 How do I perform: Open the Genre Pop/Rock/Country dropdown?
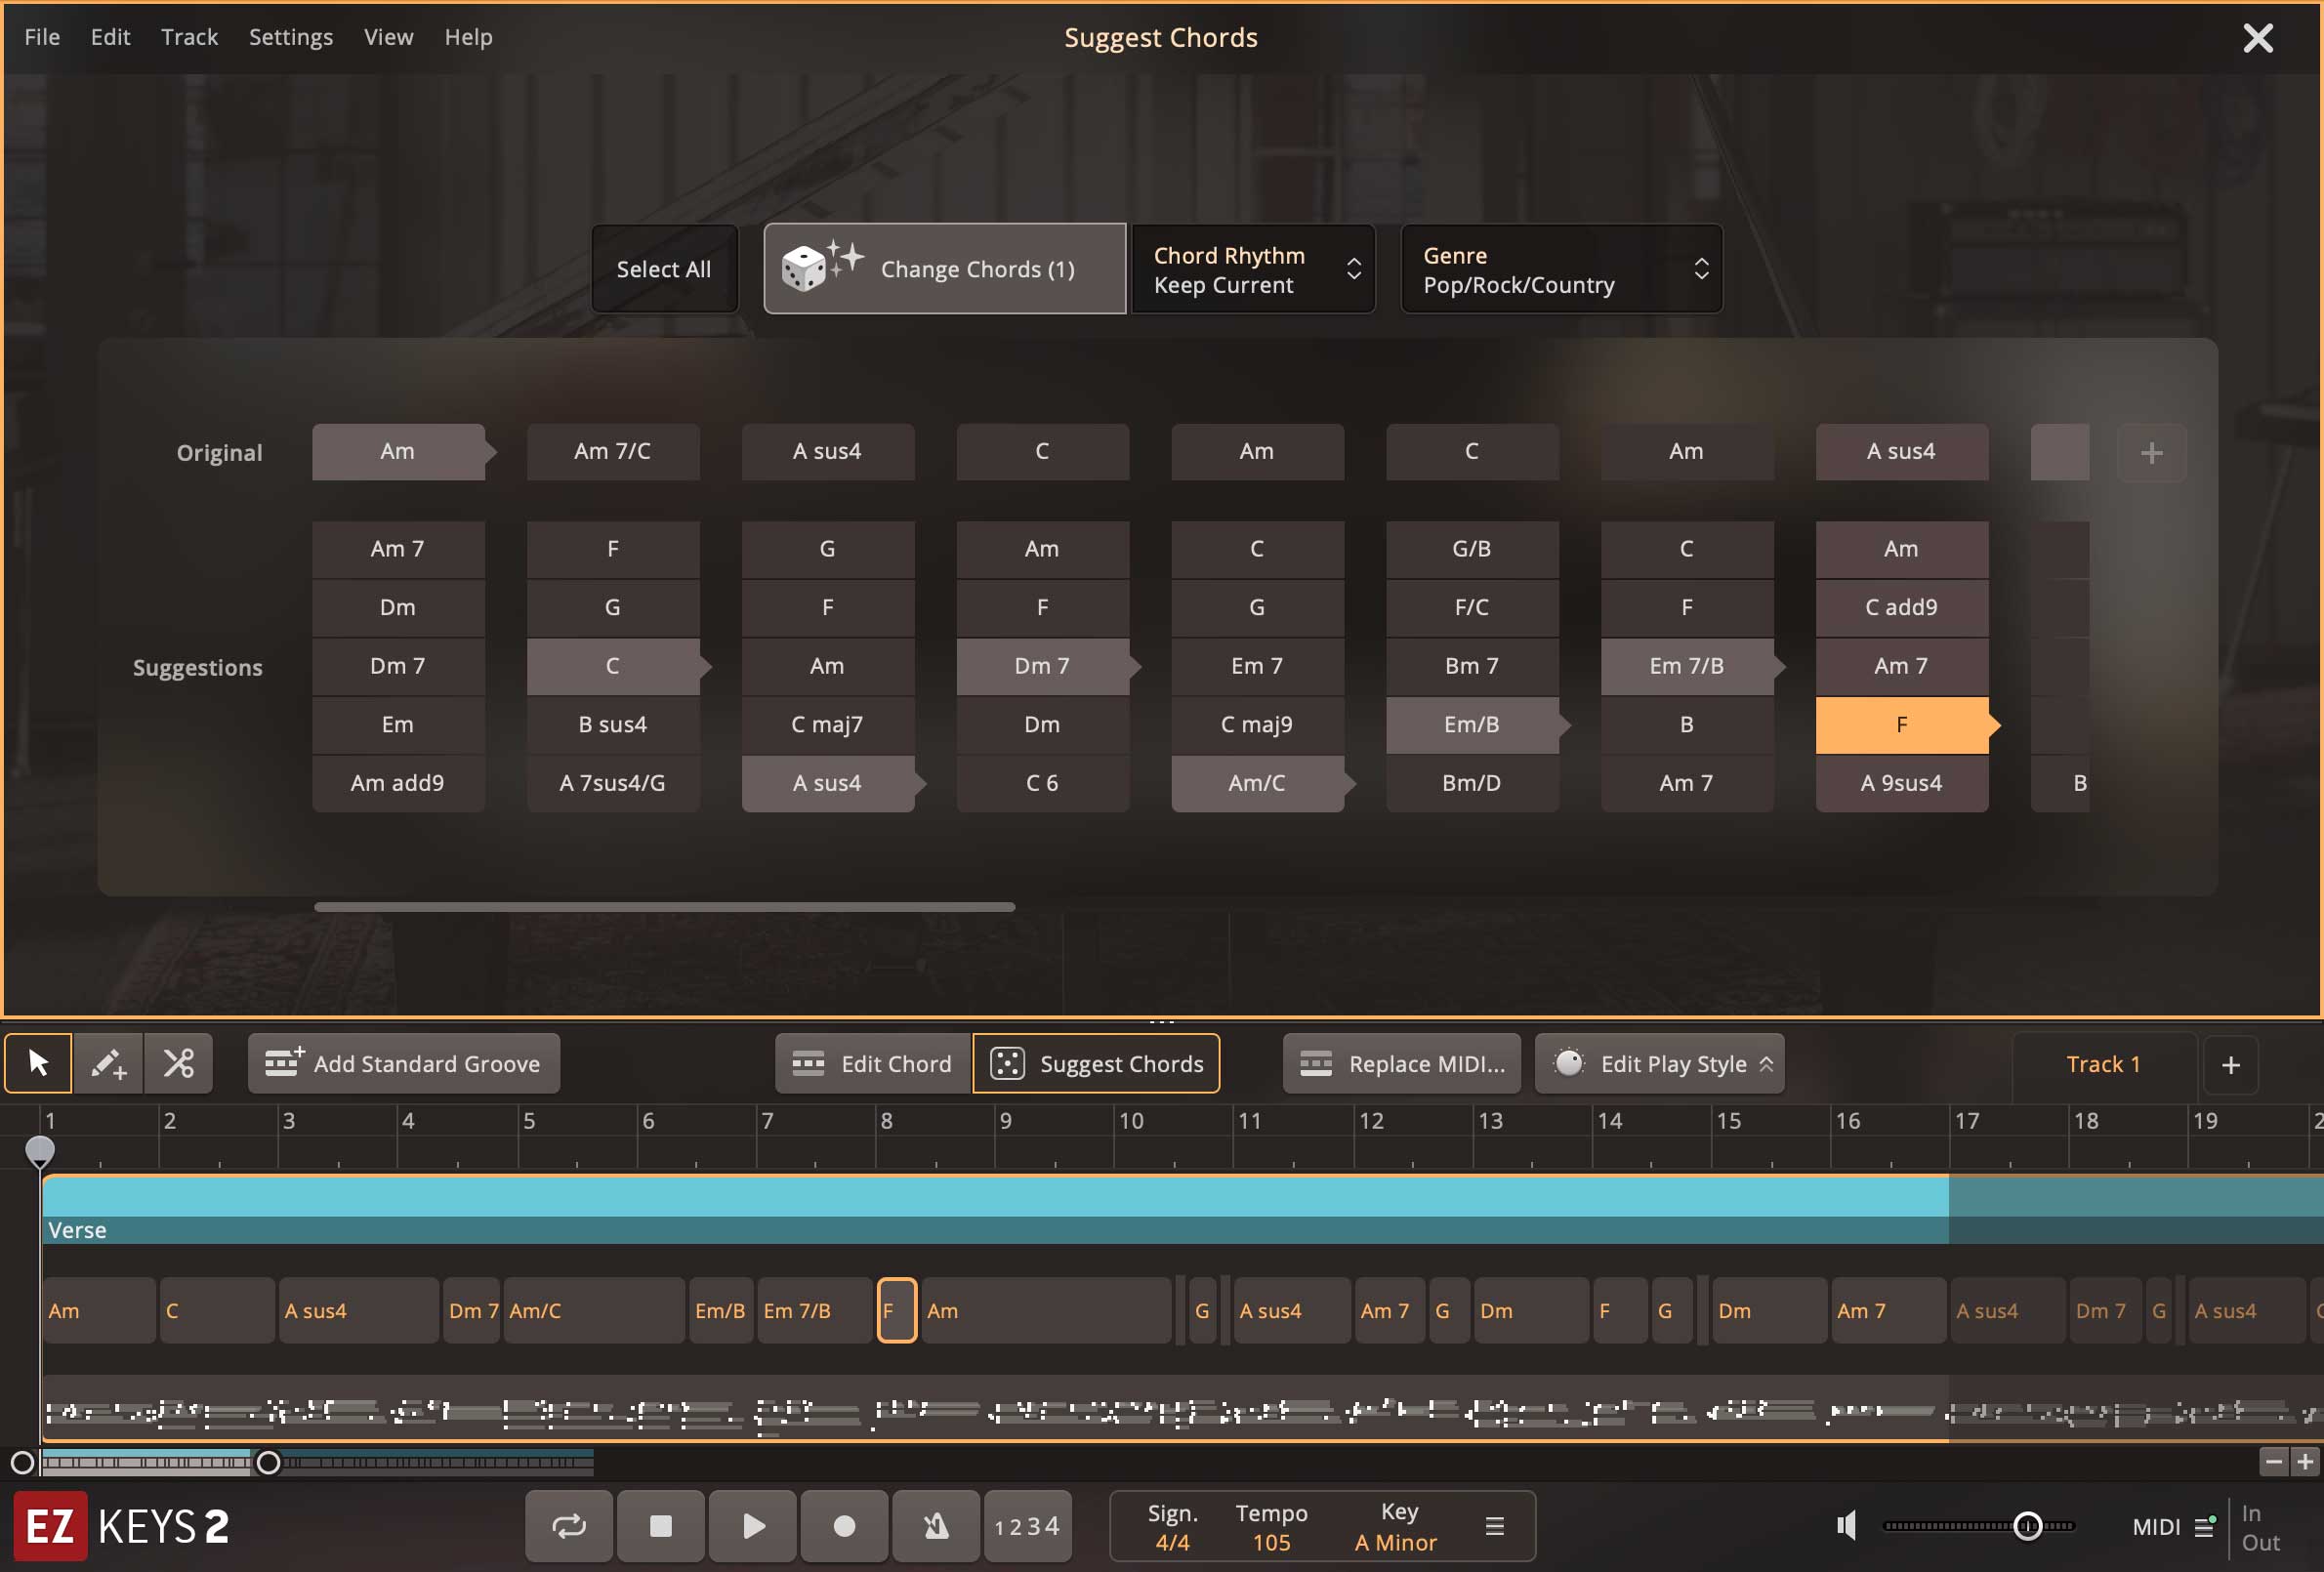coord(1560,269)
